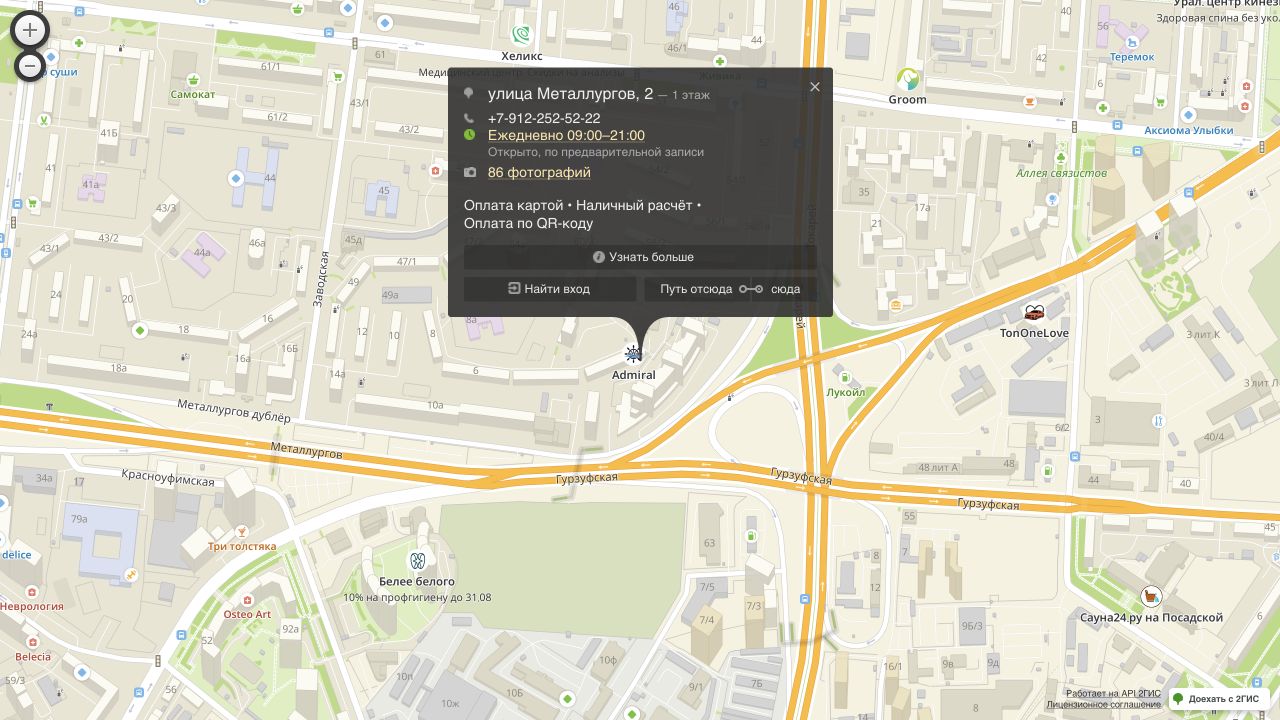This screenshot has height=720, width=1280.
Task: Open the 86 фотографий link
Action: (539, 173)
